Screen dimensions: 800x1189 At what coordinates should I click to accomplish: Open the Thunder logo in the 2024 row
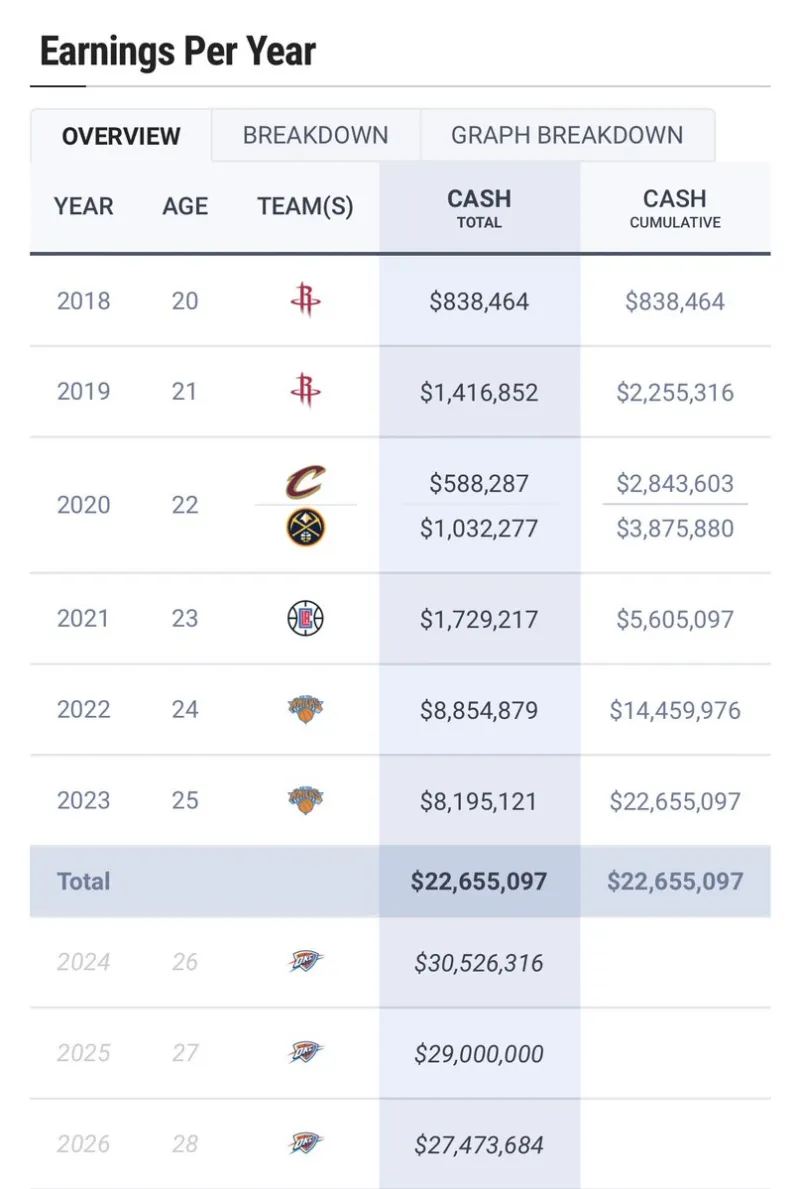pyautogui.click(x=306, y=962)
